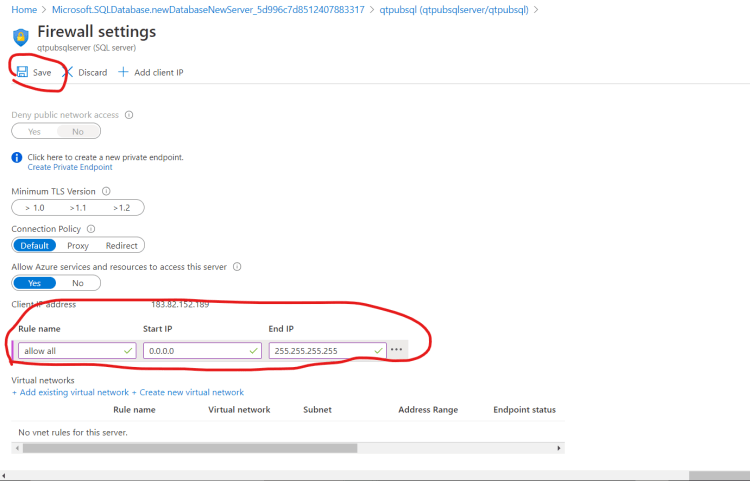Click the Firewall settings shield icon
This screenshot has height=481, width=750.
(21, 37)
